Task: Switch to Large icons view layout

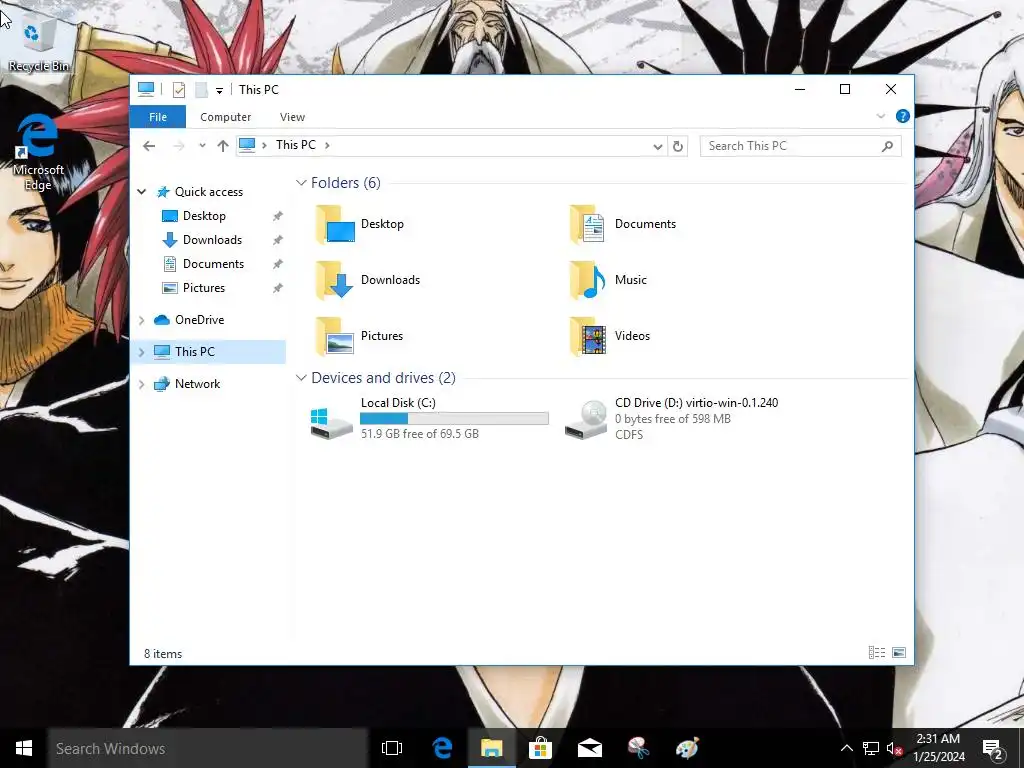Action: point(899,652)
